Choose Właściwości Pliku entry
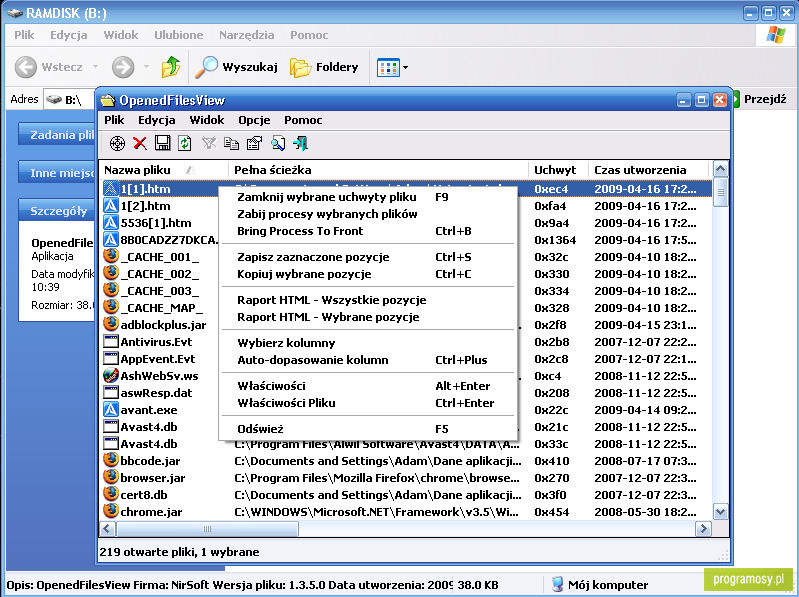Viewport: 799px width, 597px height. tap(368, 403)
